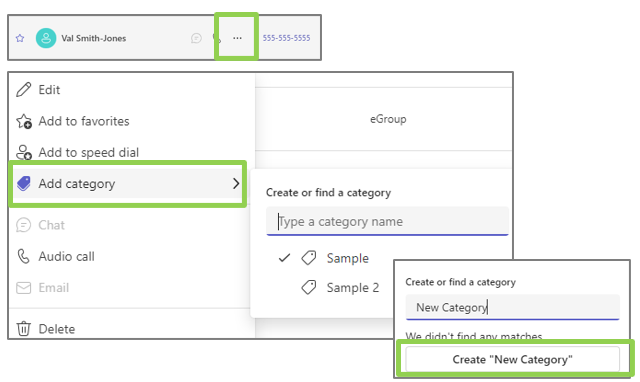This screenshot has height=382, width=640.
Task: Open Val Smith-Jones profile avatar
Action: pyautogui.click(x=46, y=38)
